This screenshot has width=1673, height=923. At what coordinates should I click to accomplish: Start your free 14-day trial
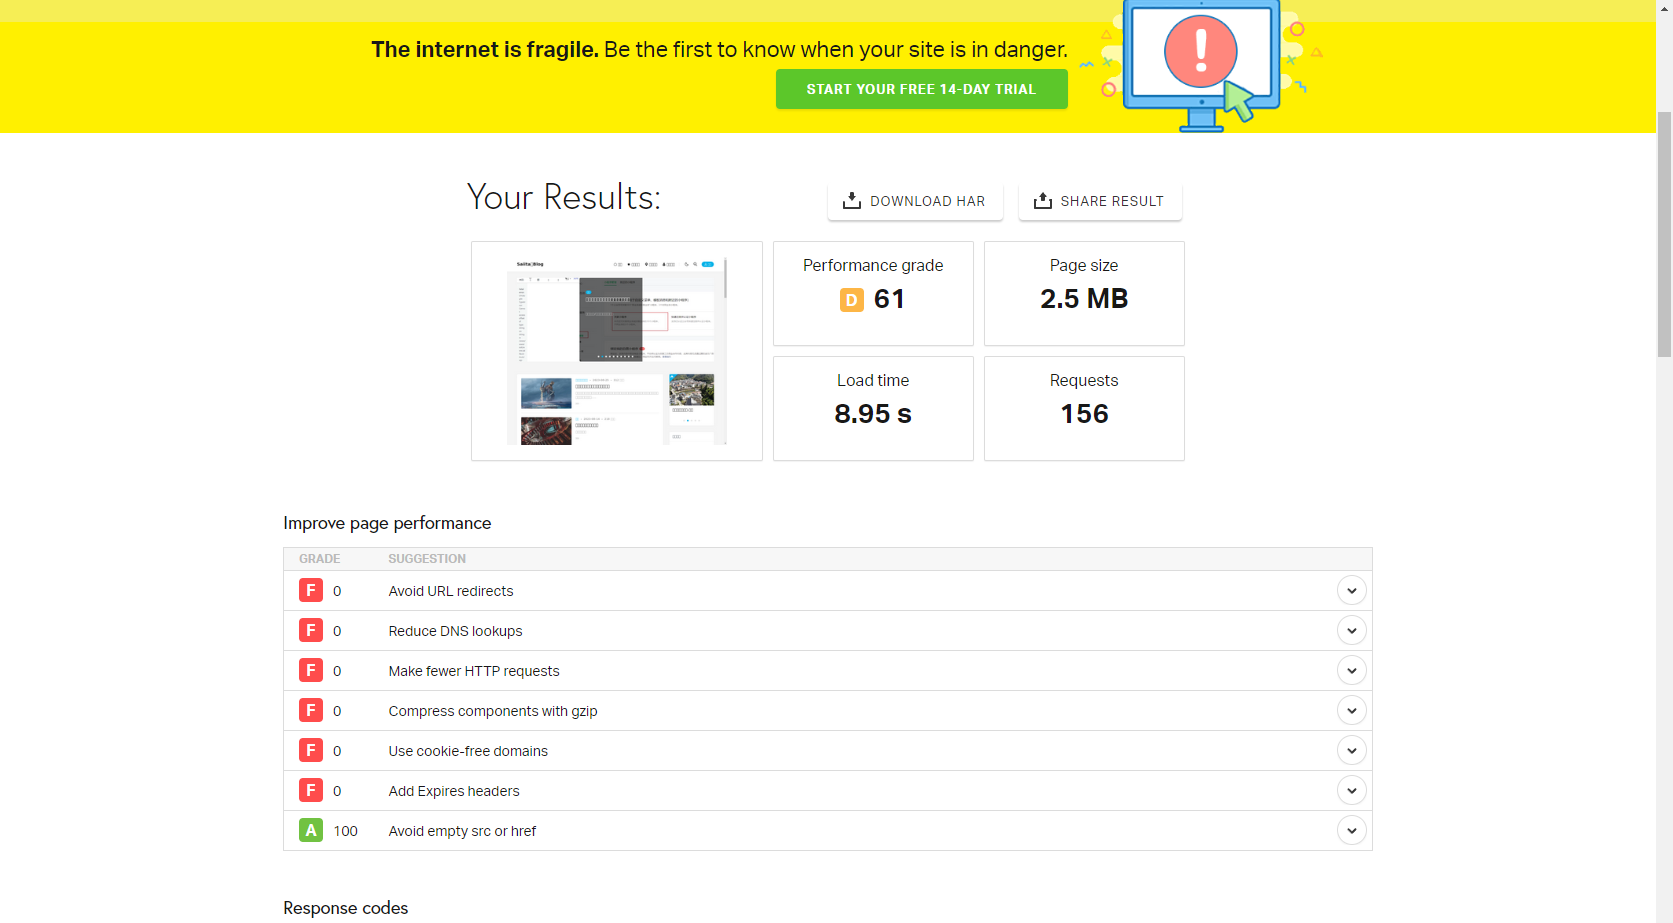[x=921, y=89]
